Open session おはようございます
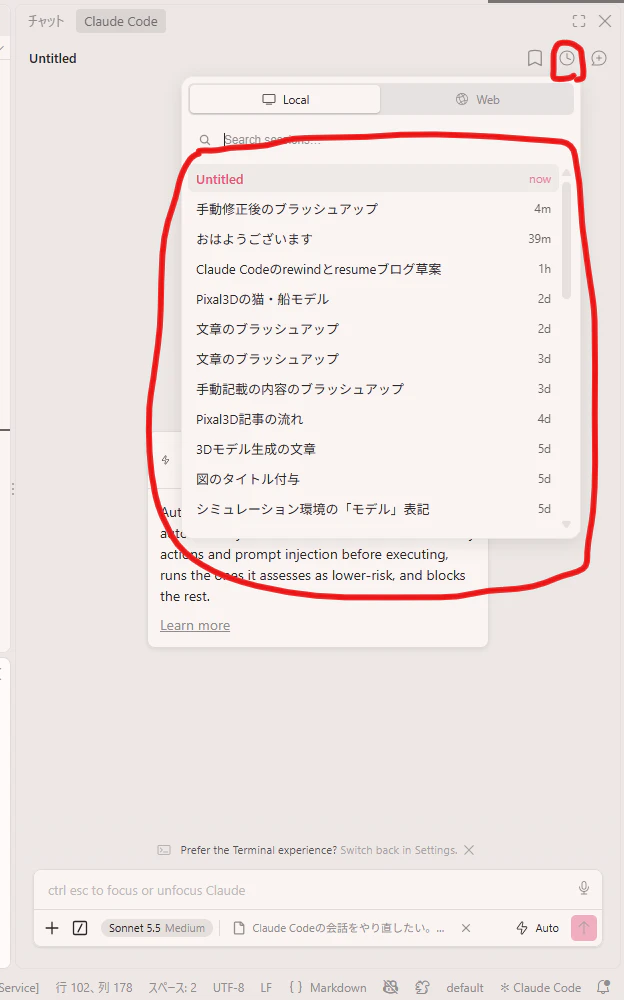Viewport: 624px width, 1000px height. tap(373, 239)
